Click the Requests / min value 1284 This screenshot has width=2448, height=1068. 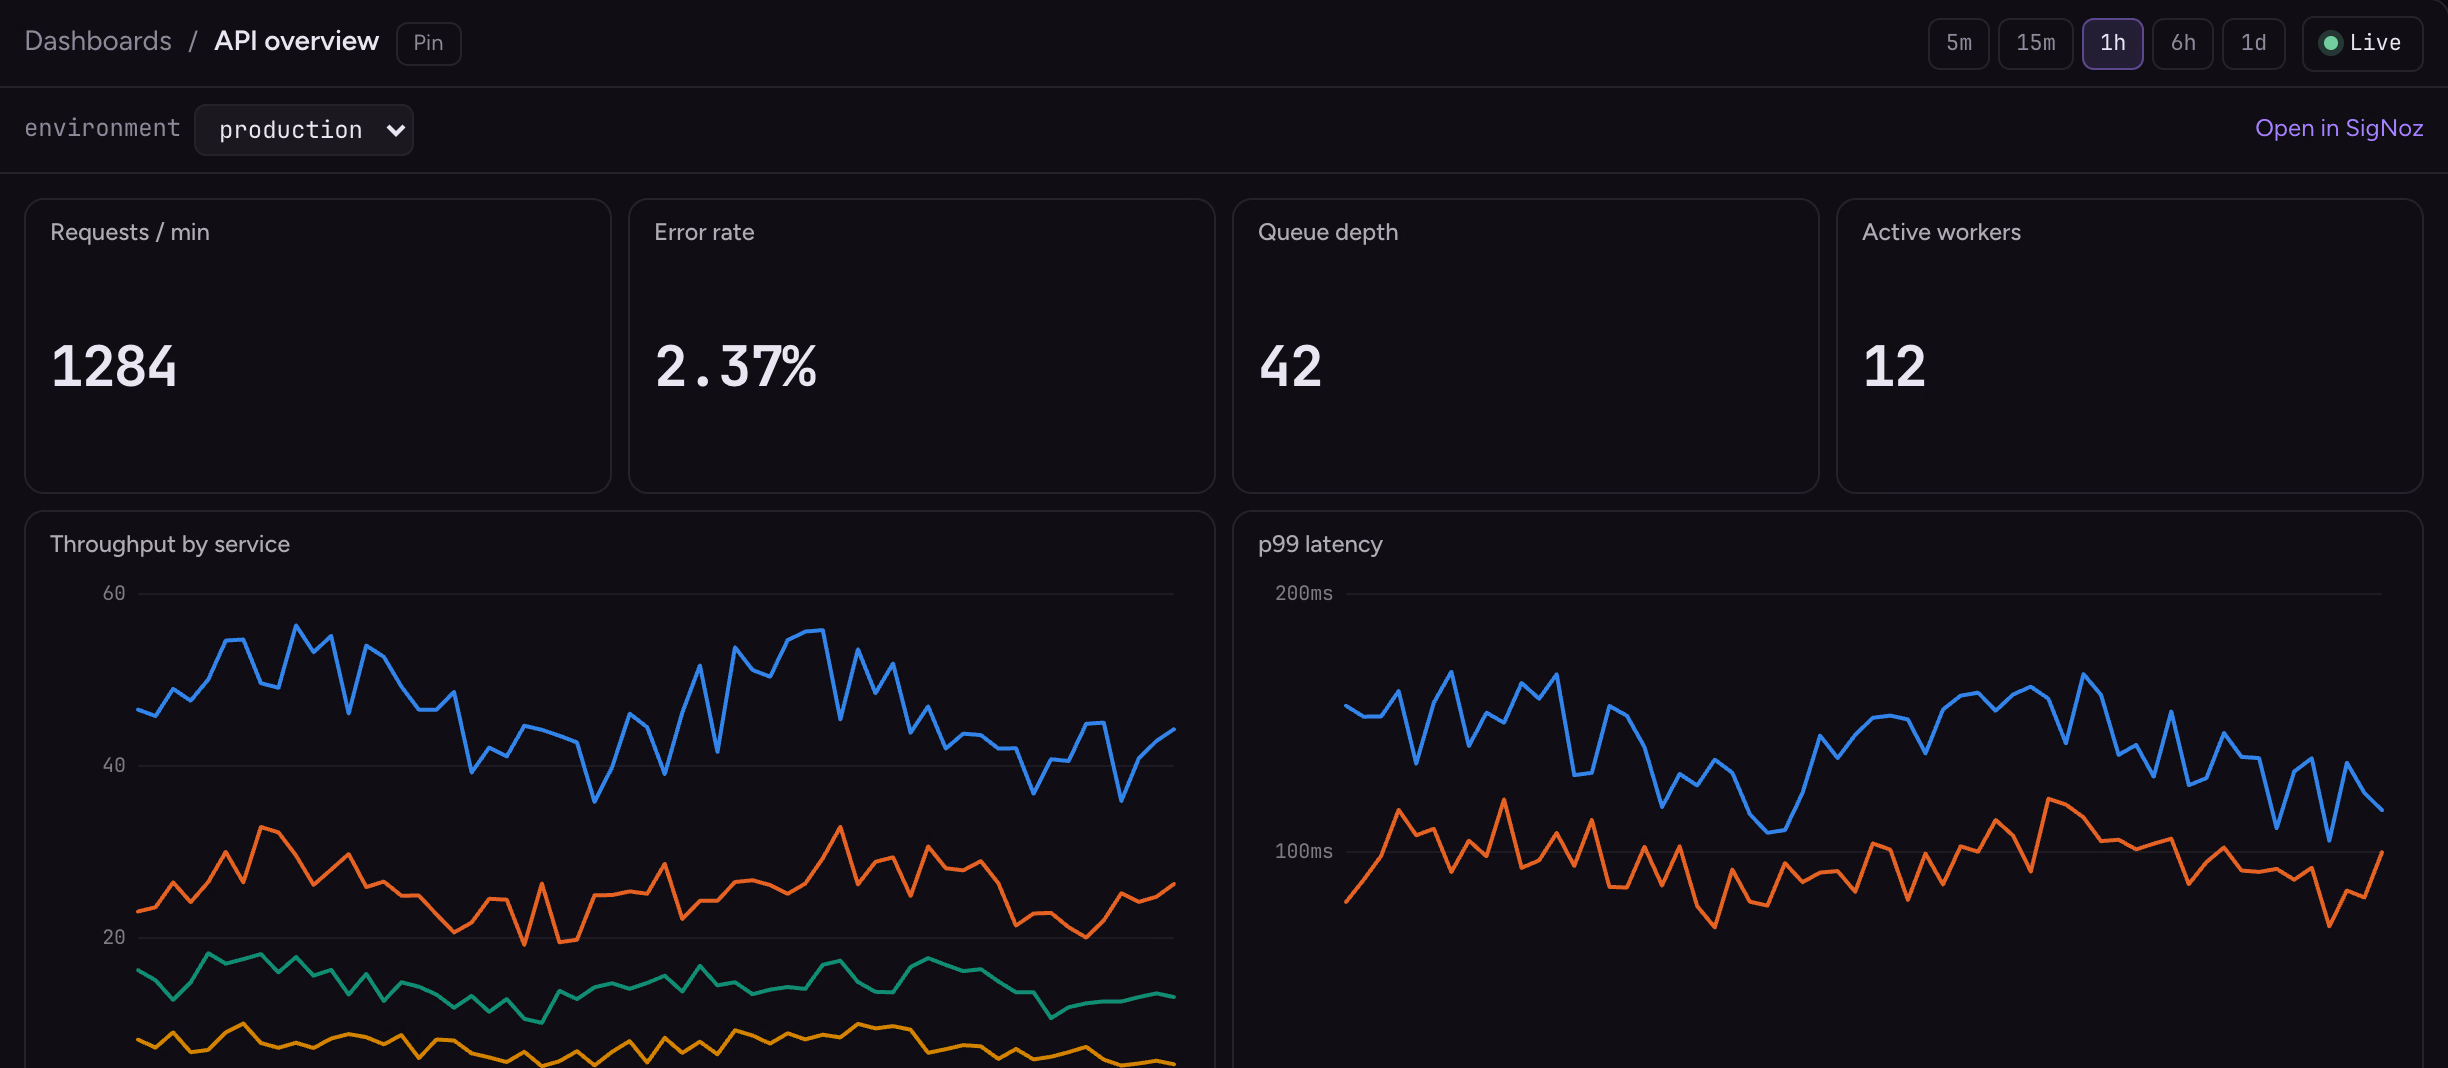[x=114, y=366]
